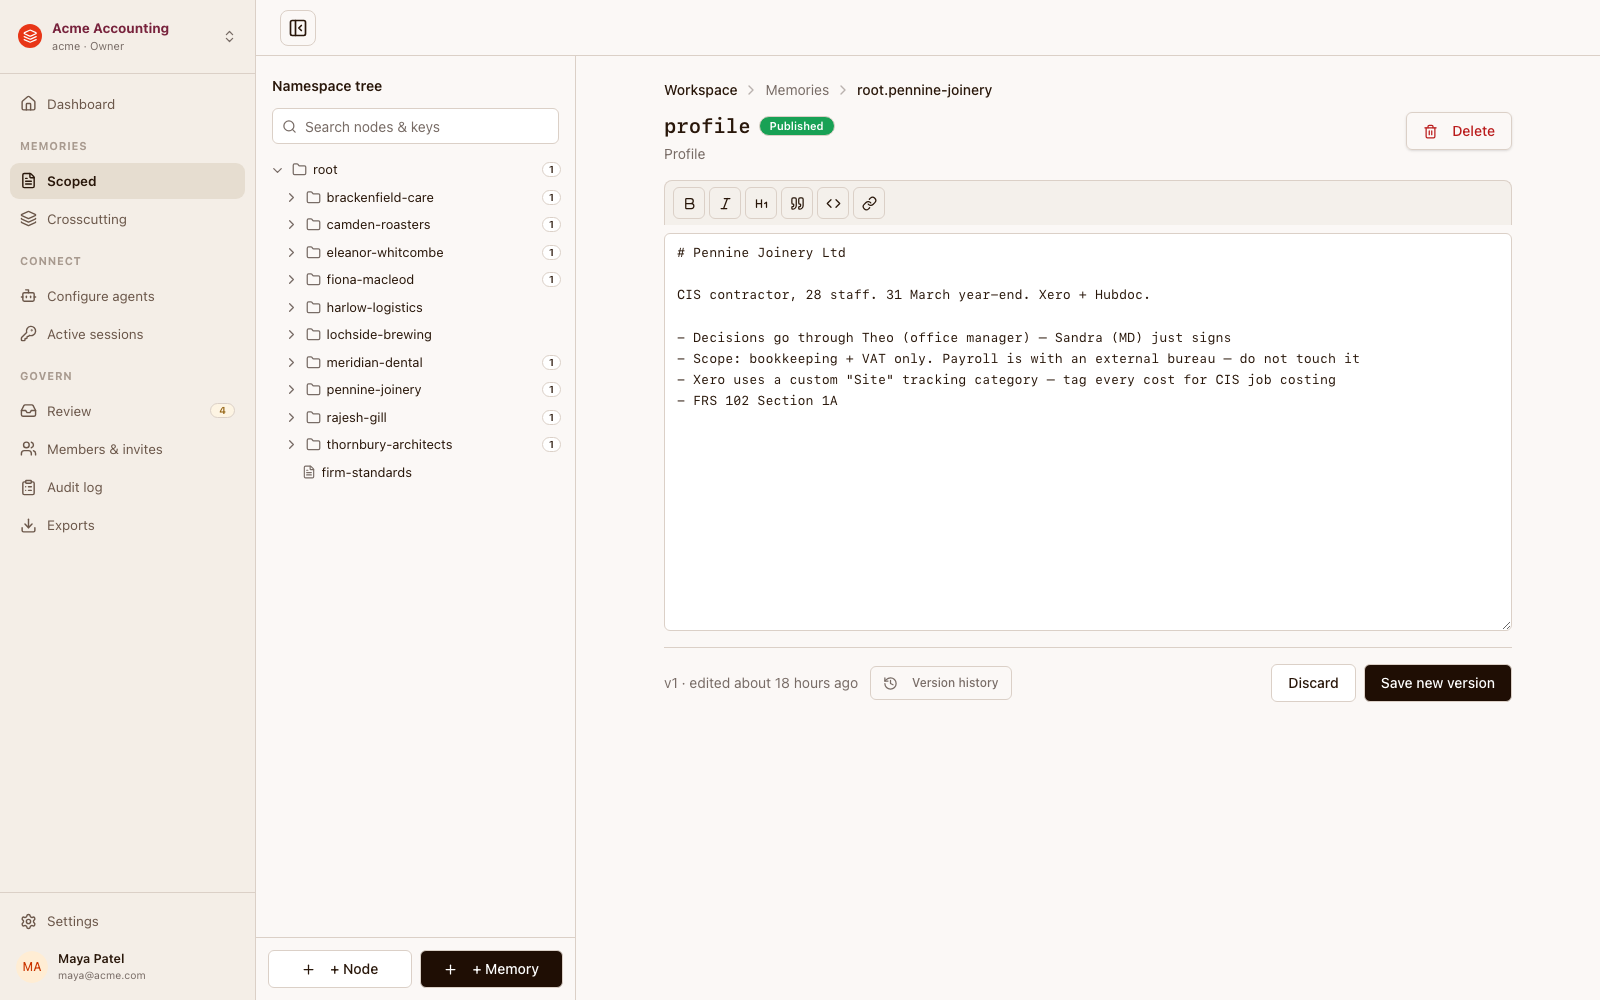Click into the memory content editor
The height and width of the screenshot is (1000, 1600).
1088,432
